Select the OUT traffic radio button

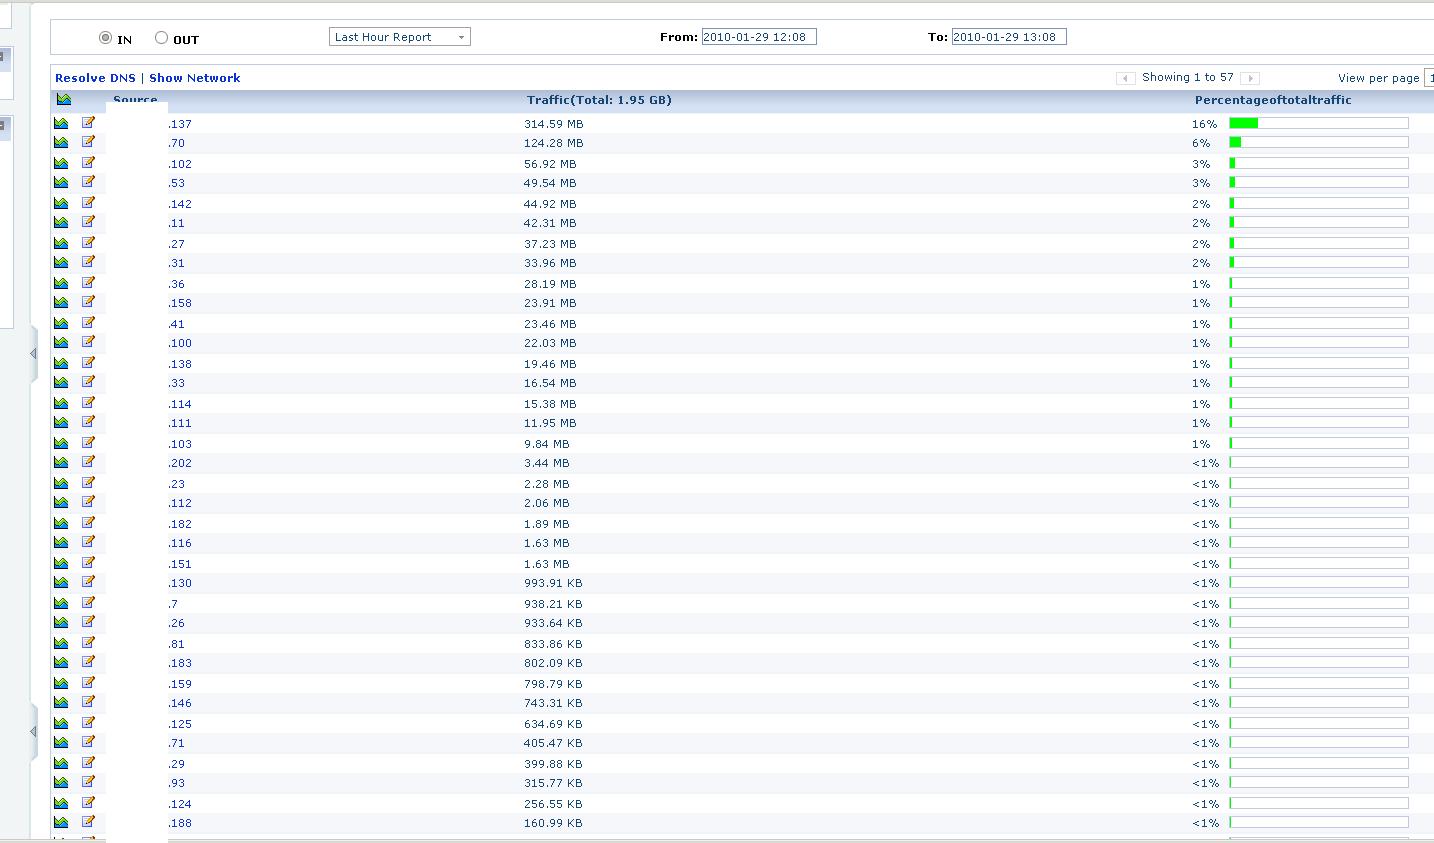tap(161, 38)
